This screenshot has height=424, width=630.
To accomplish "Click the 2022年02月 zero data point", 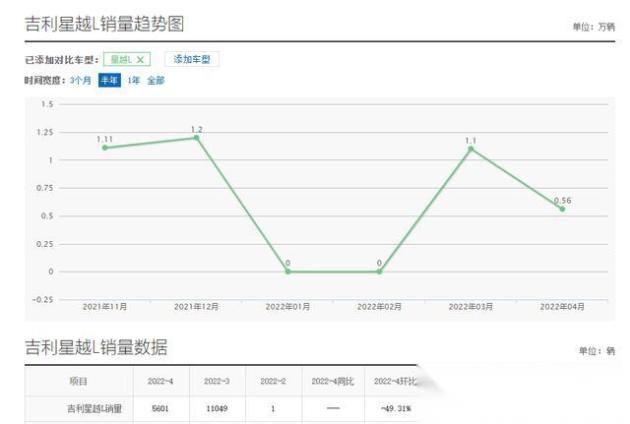I will pyautogui.click(x=379, y=272).
